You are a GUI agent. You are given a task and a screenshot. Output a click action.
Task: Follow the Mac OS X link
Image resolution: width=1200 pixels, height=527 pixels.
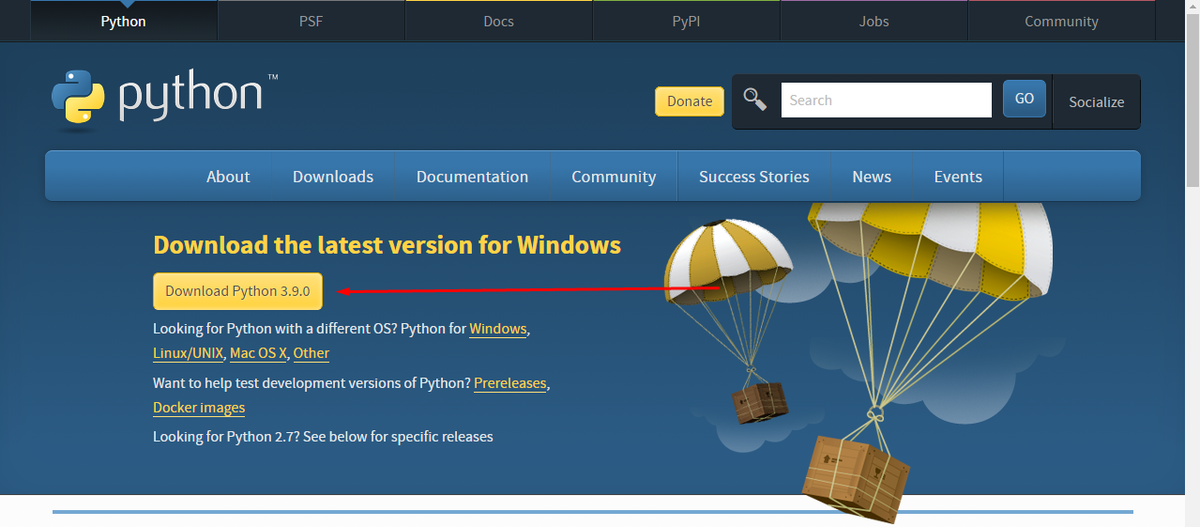point(259,353)
